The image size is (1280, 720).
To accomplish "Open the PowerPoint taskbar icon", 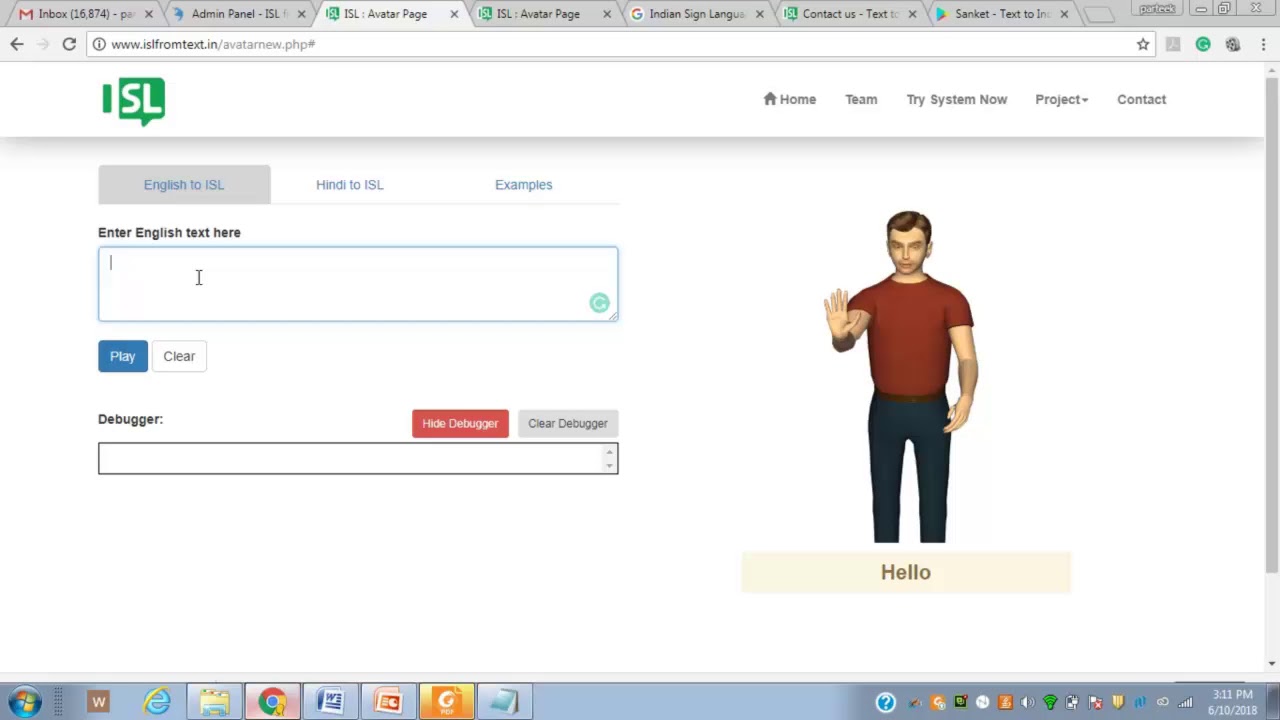I will point(388,702).
